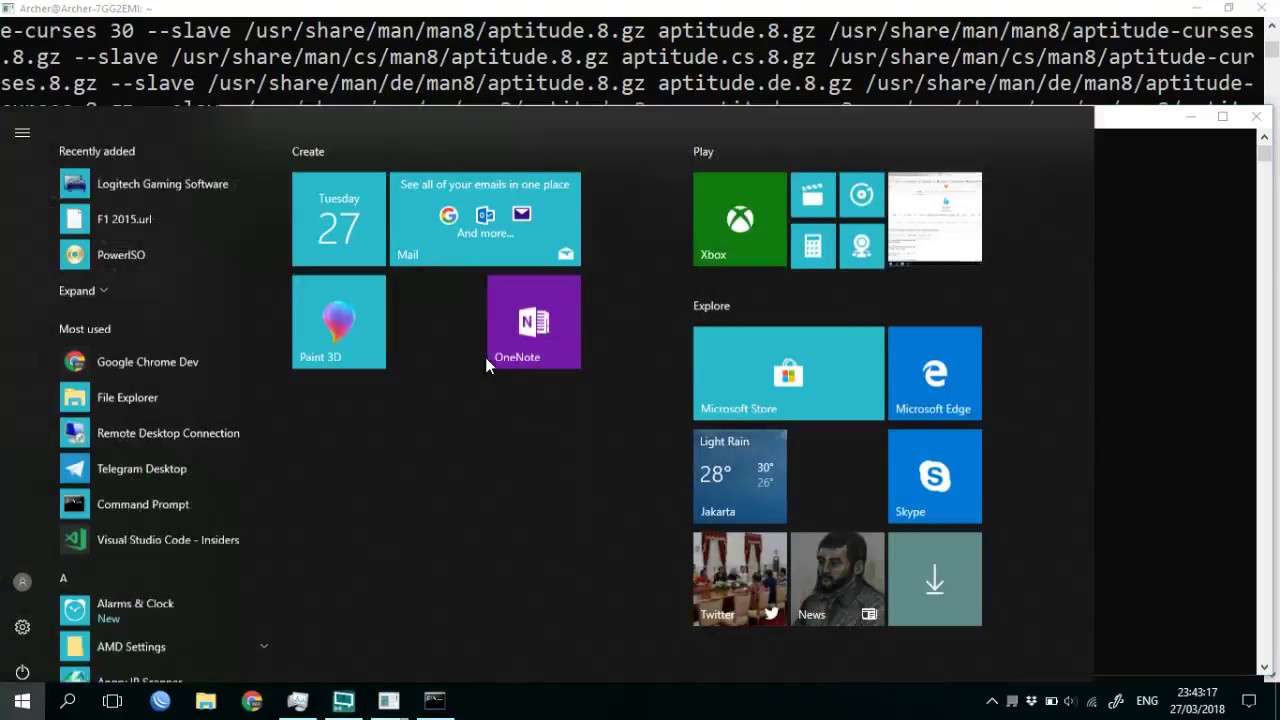Click the Windows Start button
The width and height of the screenshot is (1280, 720).
click(x=22, y=701)
